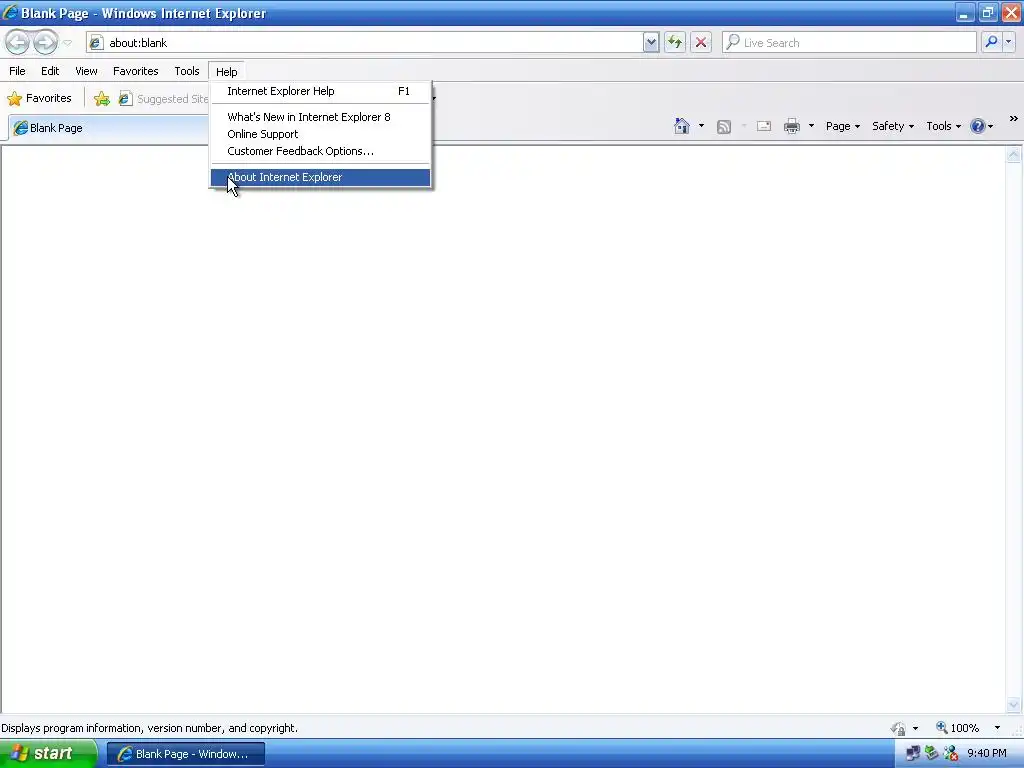Open the Safety command bar menu

[893, 126]
